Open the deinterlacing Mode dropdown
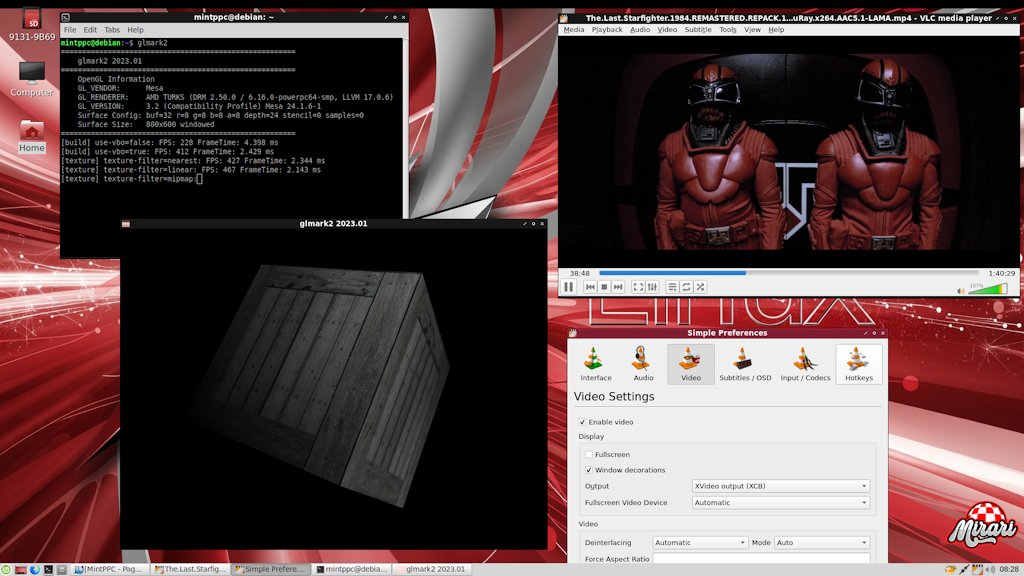 pyautogui.click(x=822, y=543)
